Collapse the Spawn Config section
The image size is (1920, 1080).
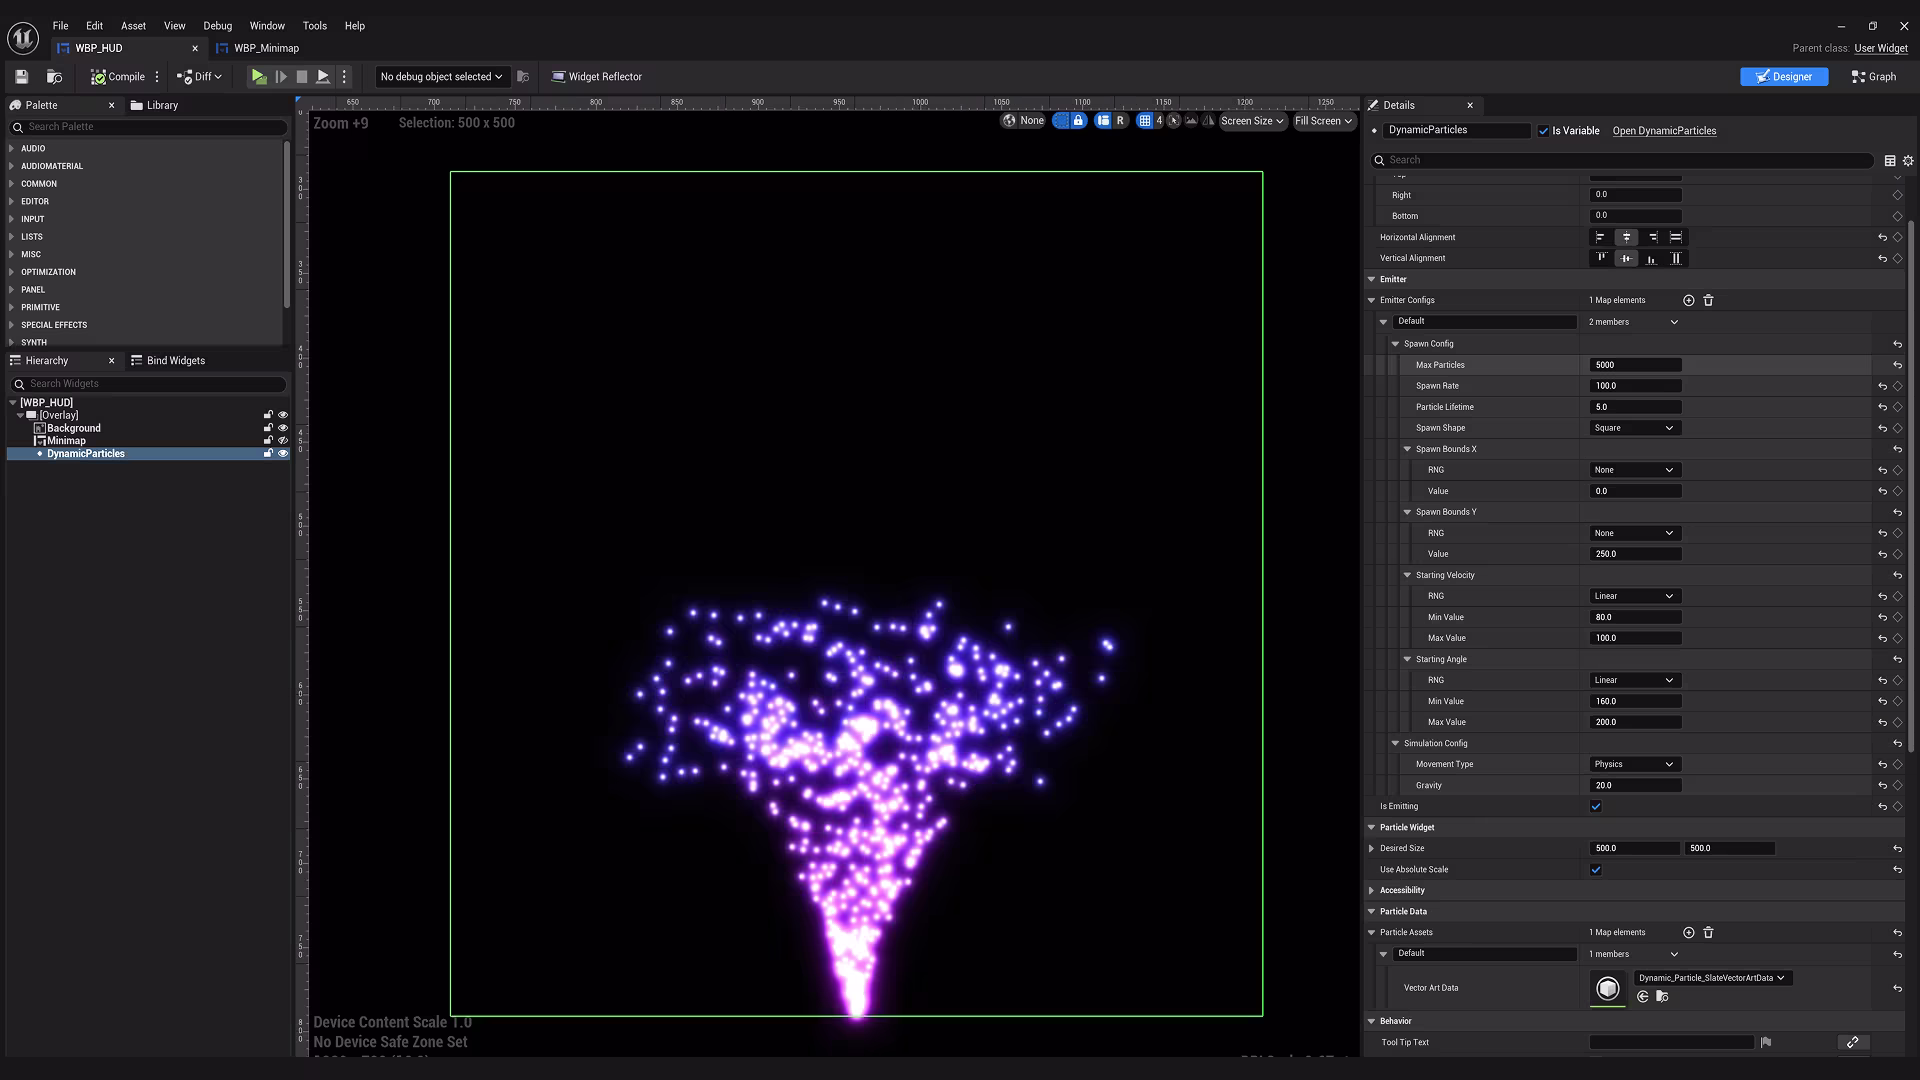(1396, 344)
